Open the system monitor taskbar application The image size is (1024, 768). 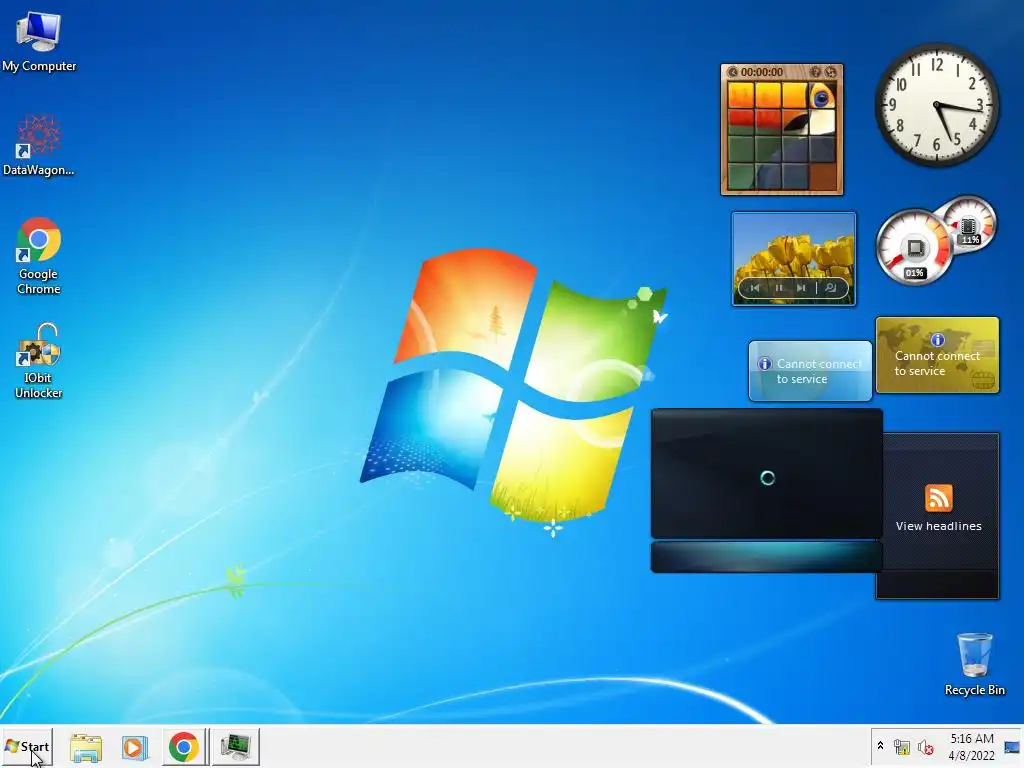click(x=236, y=747)
